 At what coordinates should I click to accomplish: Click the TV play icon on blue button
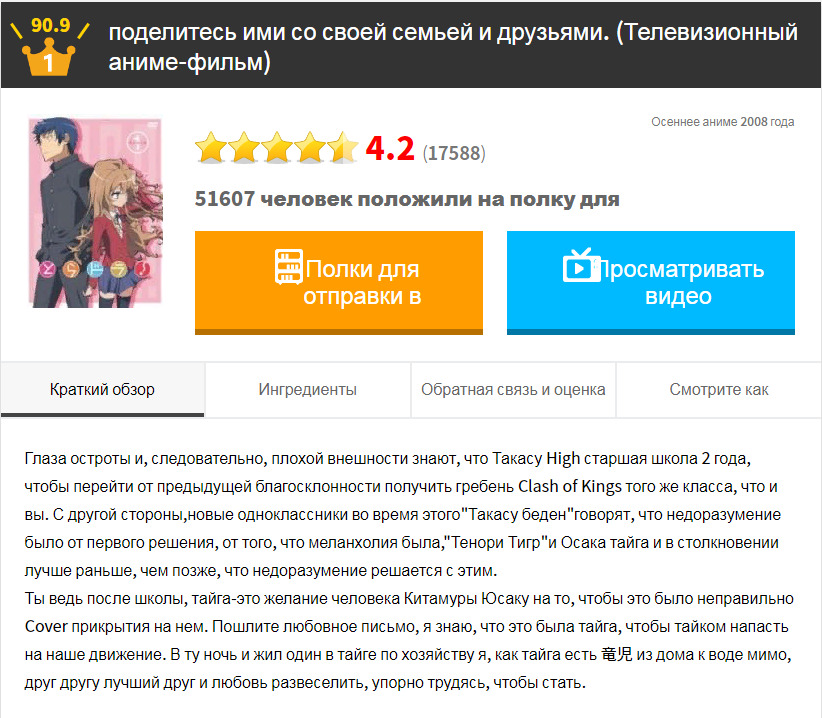581,265
